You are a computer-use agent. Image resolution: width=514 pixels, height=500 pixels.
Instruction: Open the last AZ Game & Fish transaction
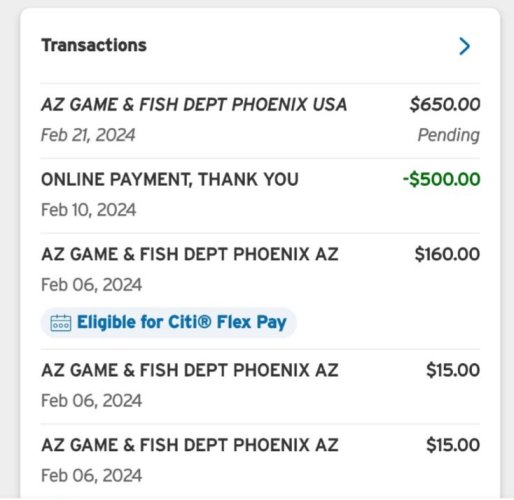260,461
